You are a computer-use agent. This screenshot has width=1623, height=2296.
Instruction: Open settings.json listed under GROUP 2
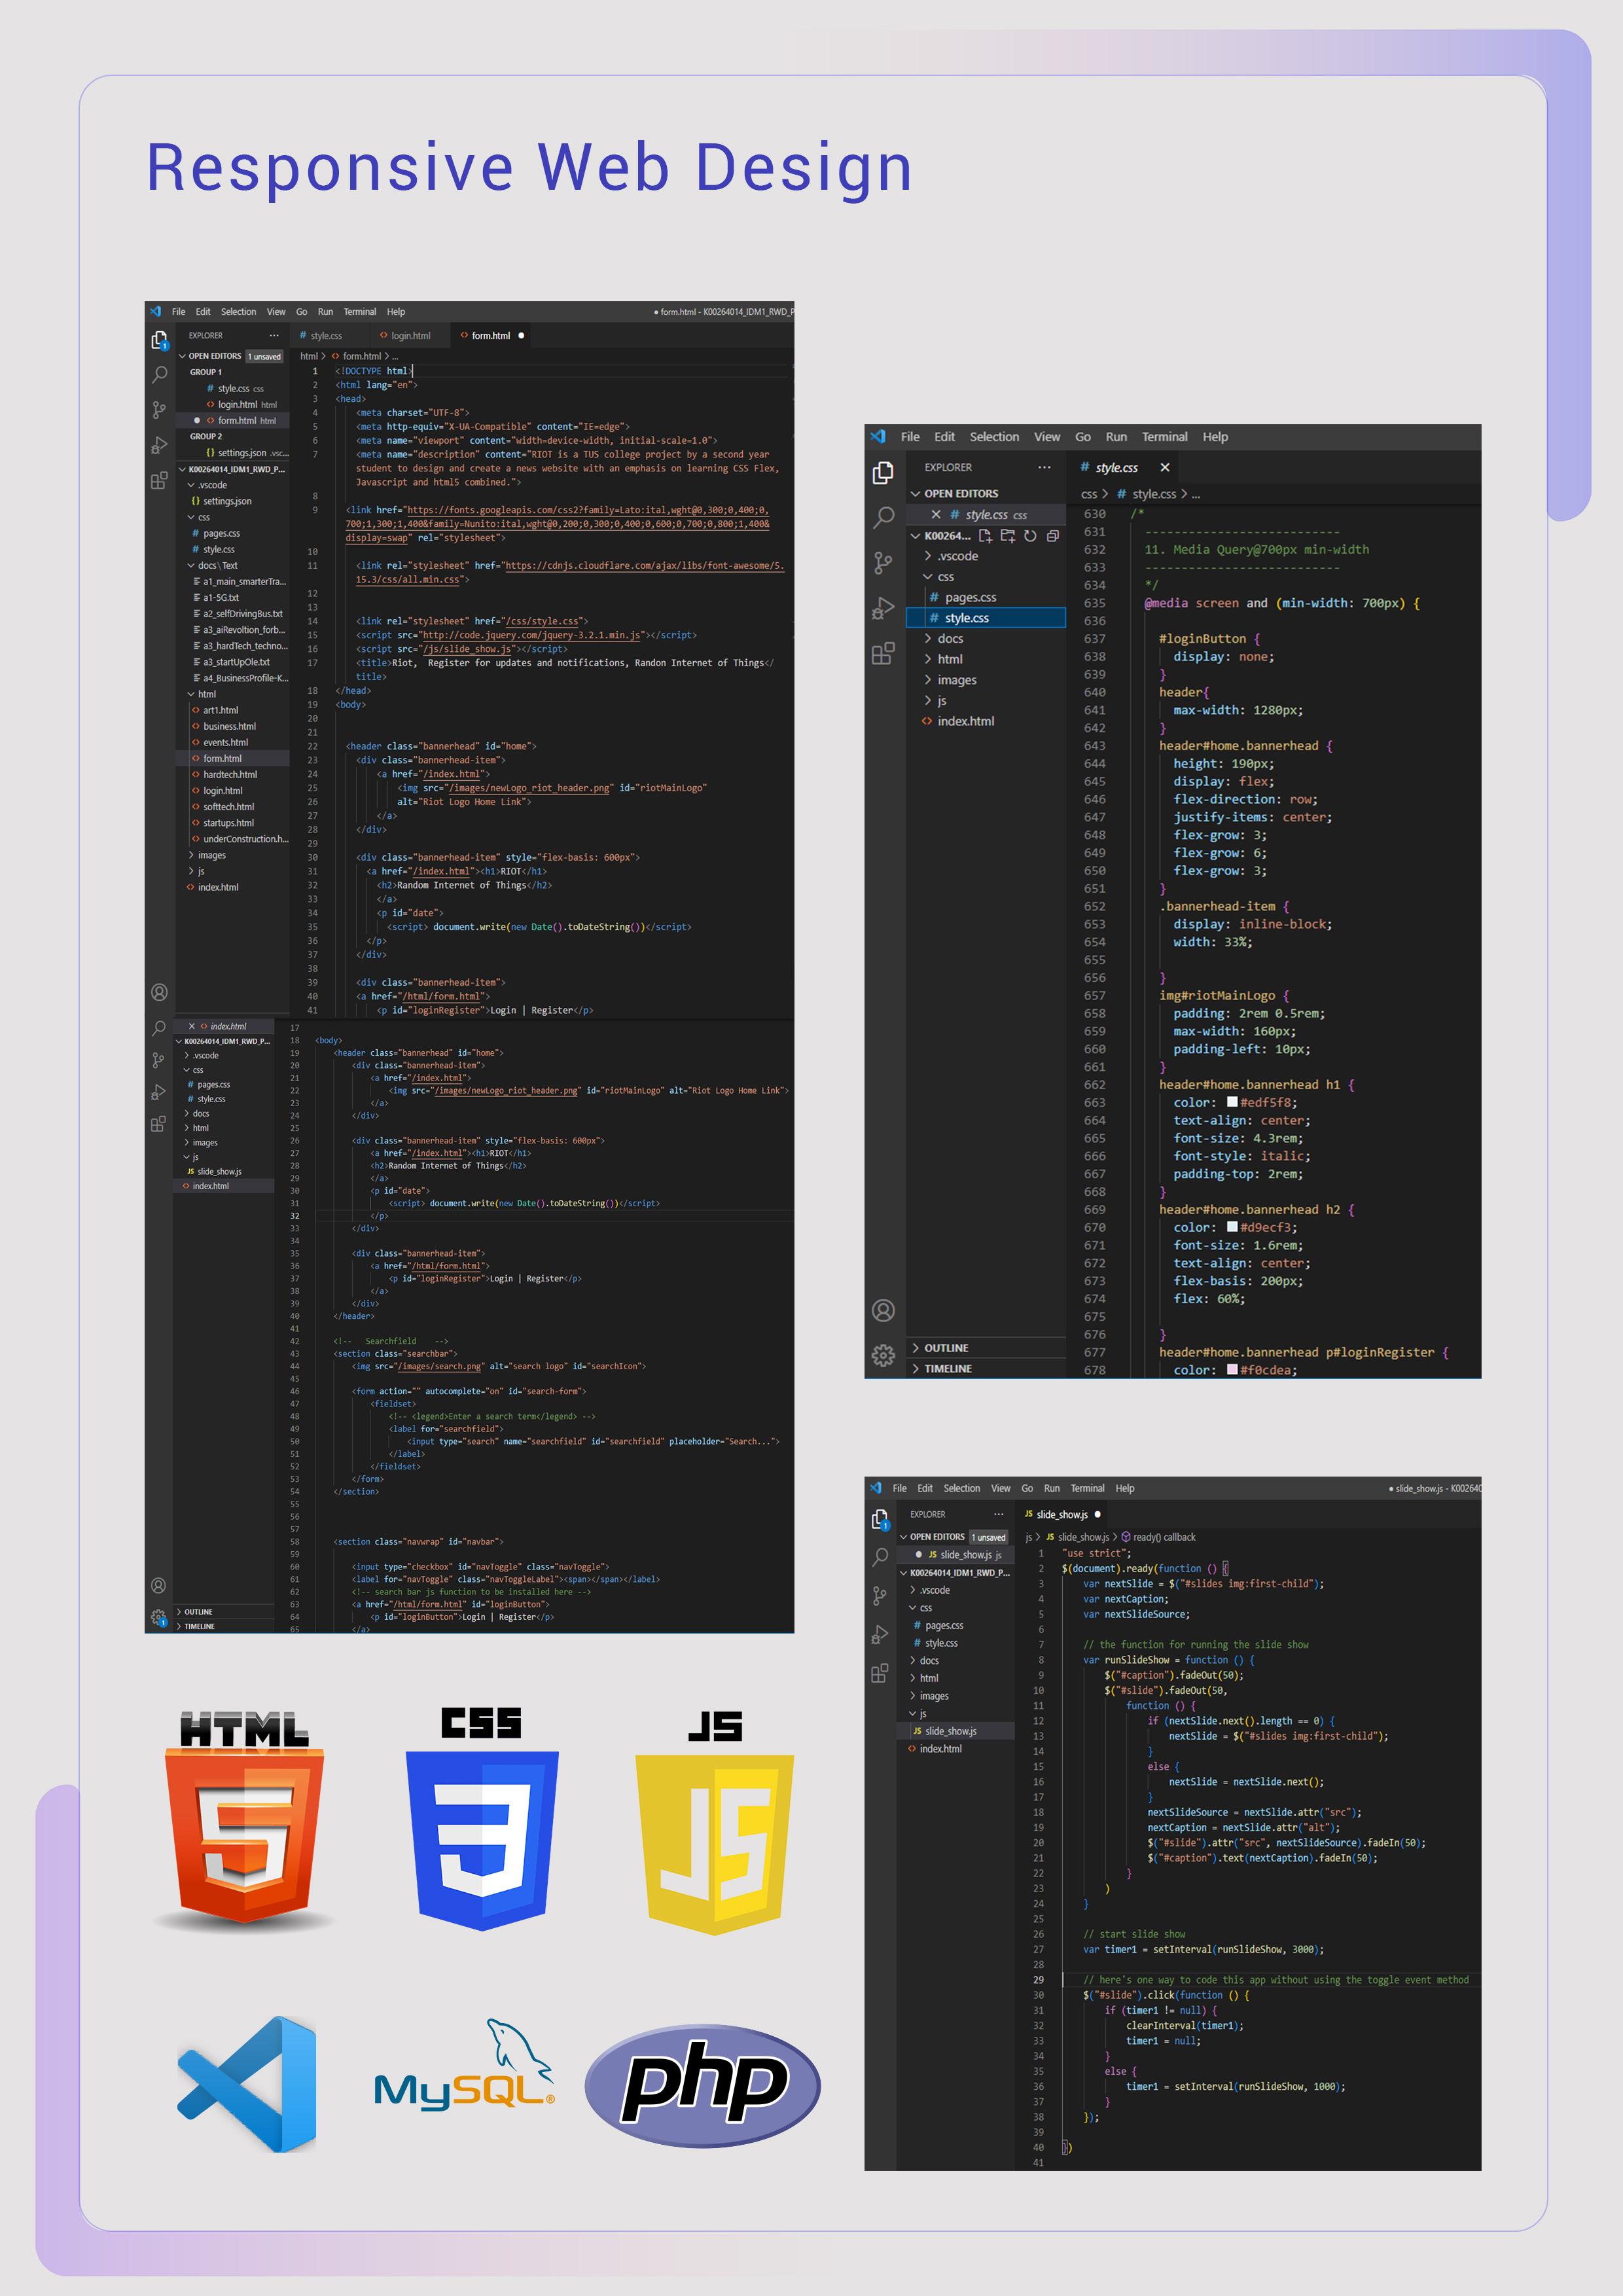[x=243, y=453]
